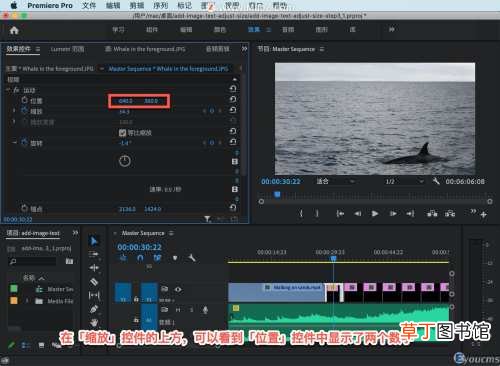Open 效果控件 panel menu icon
The height and width of the screenshot is (366, 500).
(38, 49)
